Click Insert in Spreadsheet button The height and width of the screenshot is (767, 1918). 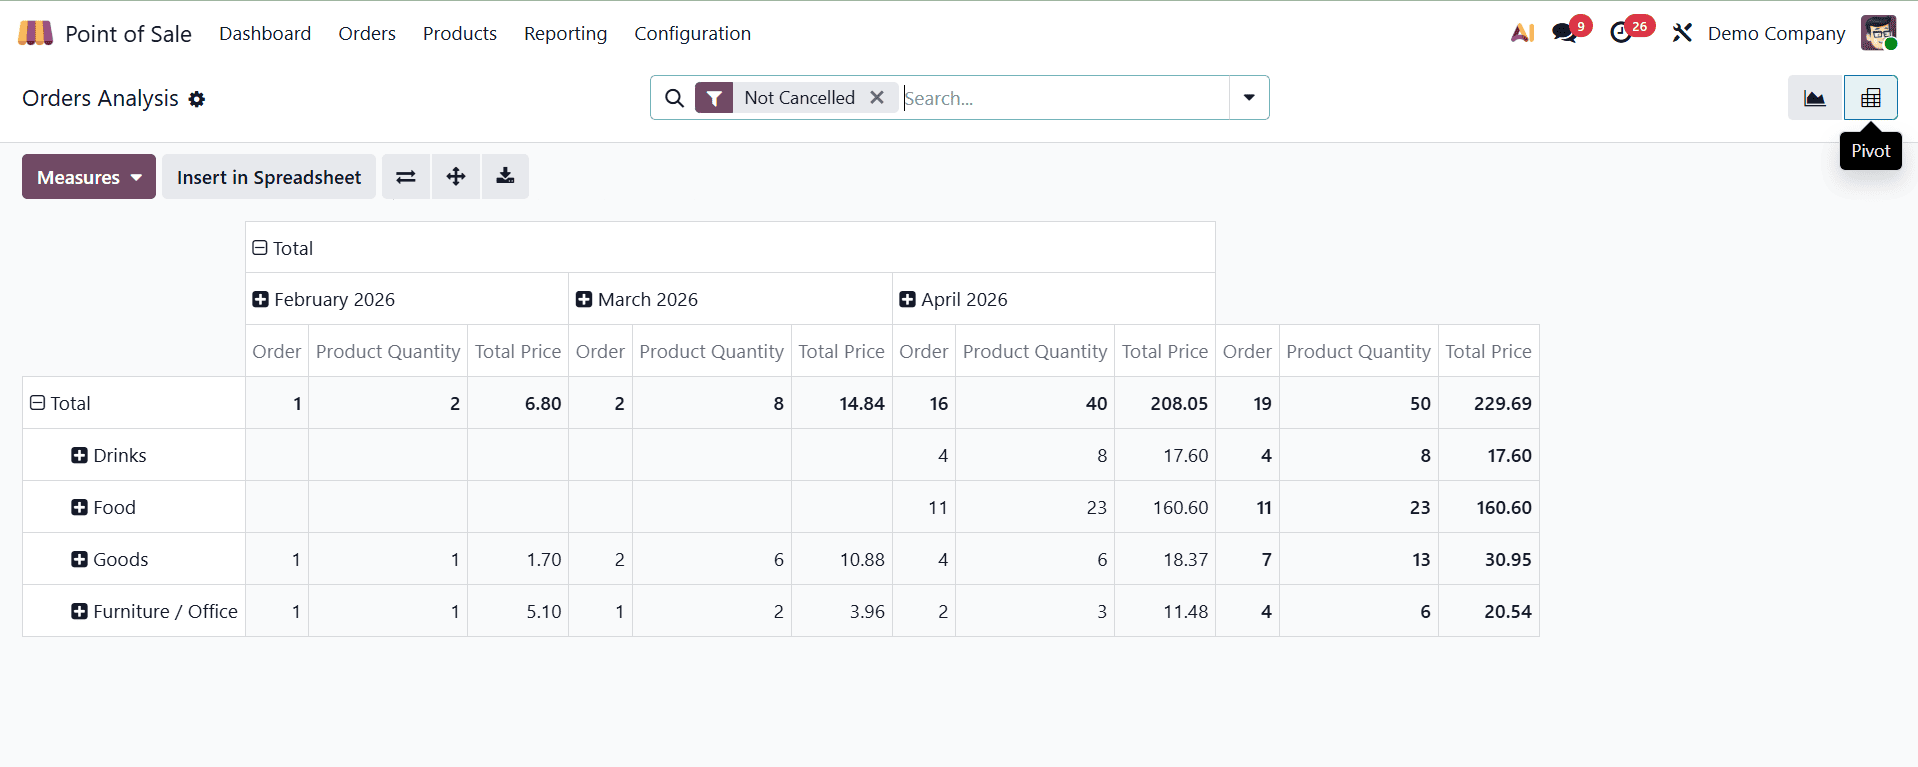[x=269, y=177]
